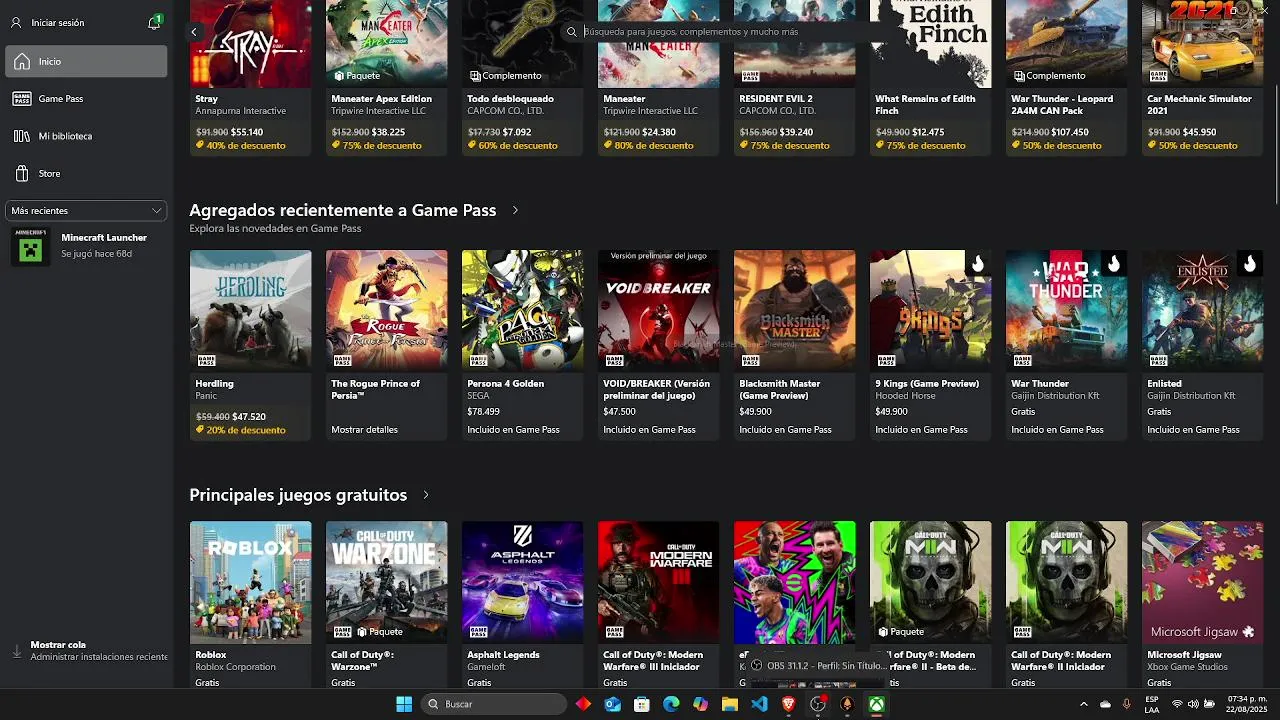This screenshot has height=720, width=1280.
Task: Switch to OBS Studio in the taskbar
Action: (x=818, y=704)
